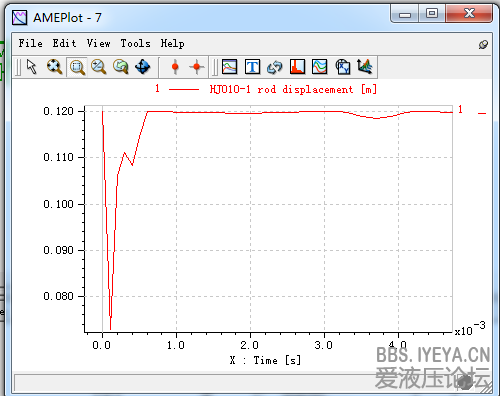This screenshot has height=396, width=500.
Task: Click the XY plot icon
Action: (x=343, y=67)
